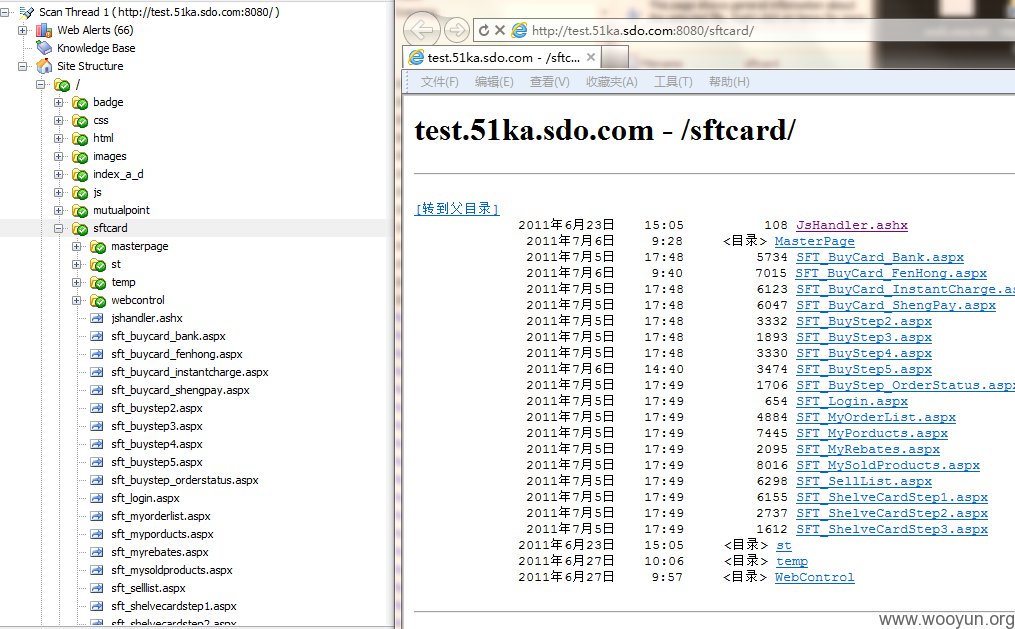Open the SFT_ShelveCardStep3.aspx link
Image resolution: width=1015 pixels, height=629 pixels.
(892, 529)
